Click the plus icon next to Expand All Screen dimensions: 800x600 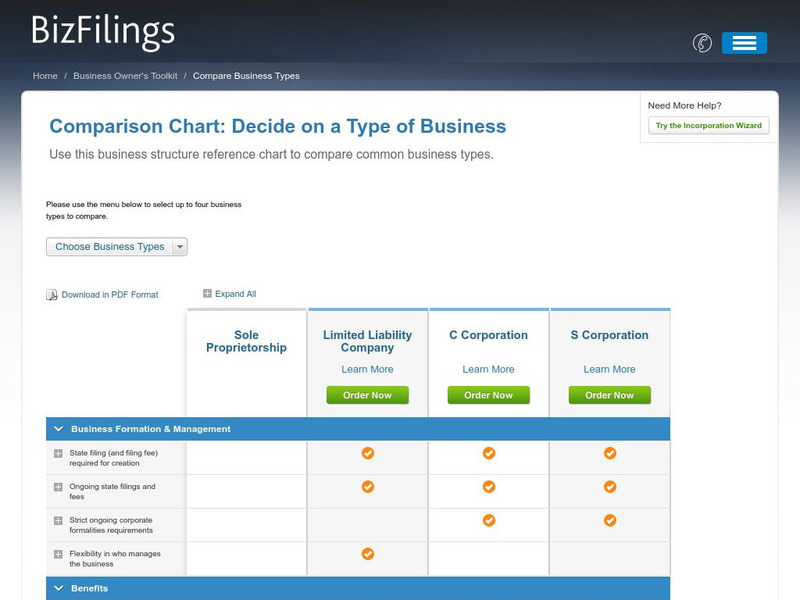click(209, 293)
